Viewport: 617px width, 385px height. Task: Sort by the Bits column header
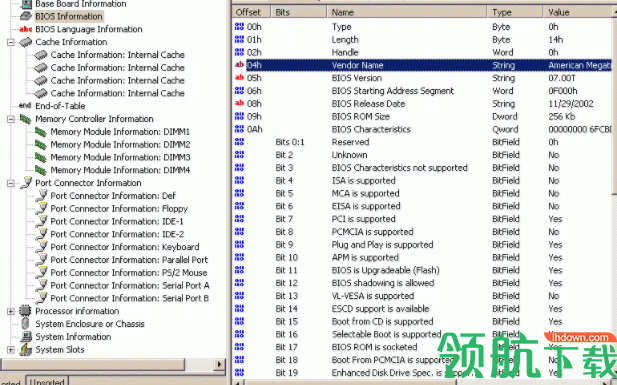(299, 12)
